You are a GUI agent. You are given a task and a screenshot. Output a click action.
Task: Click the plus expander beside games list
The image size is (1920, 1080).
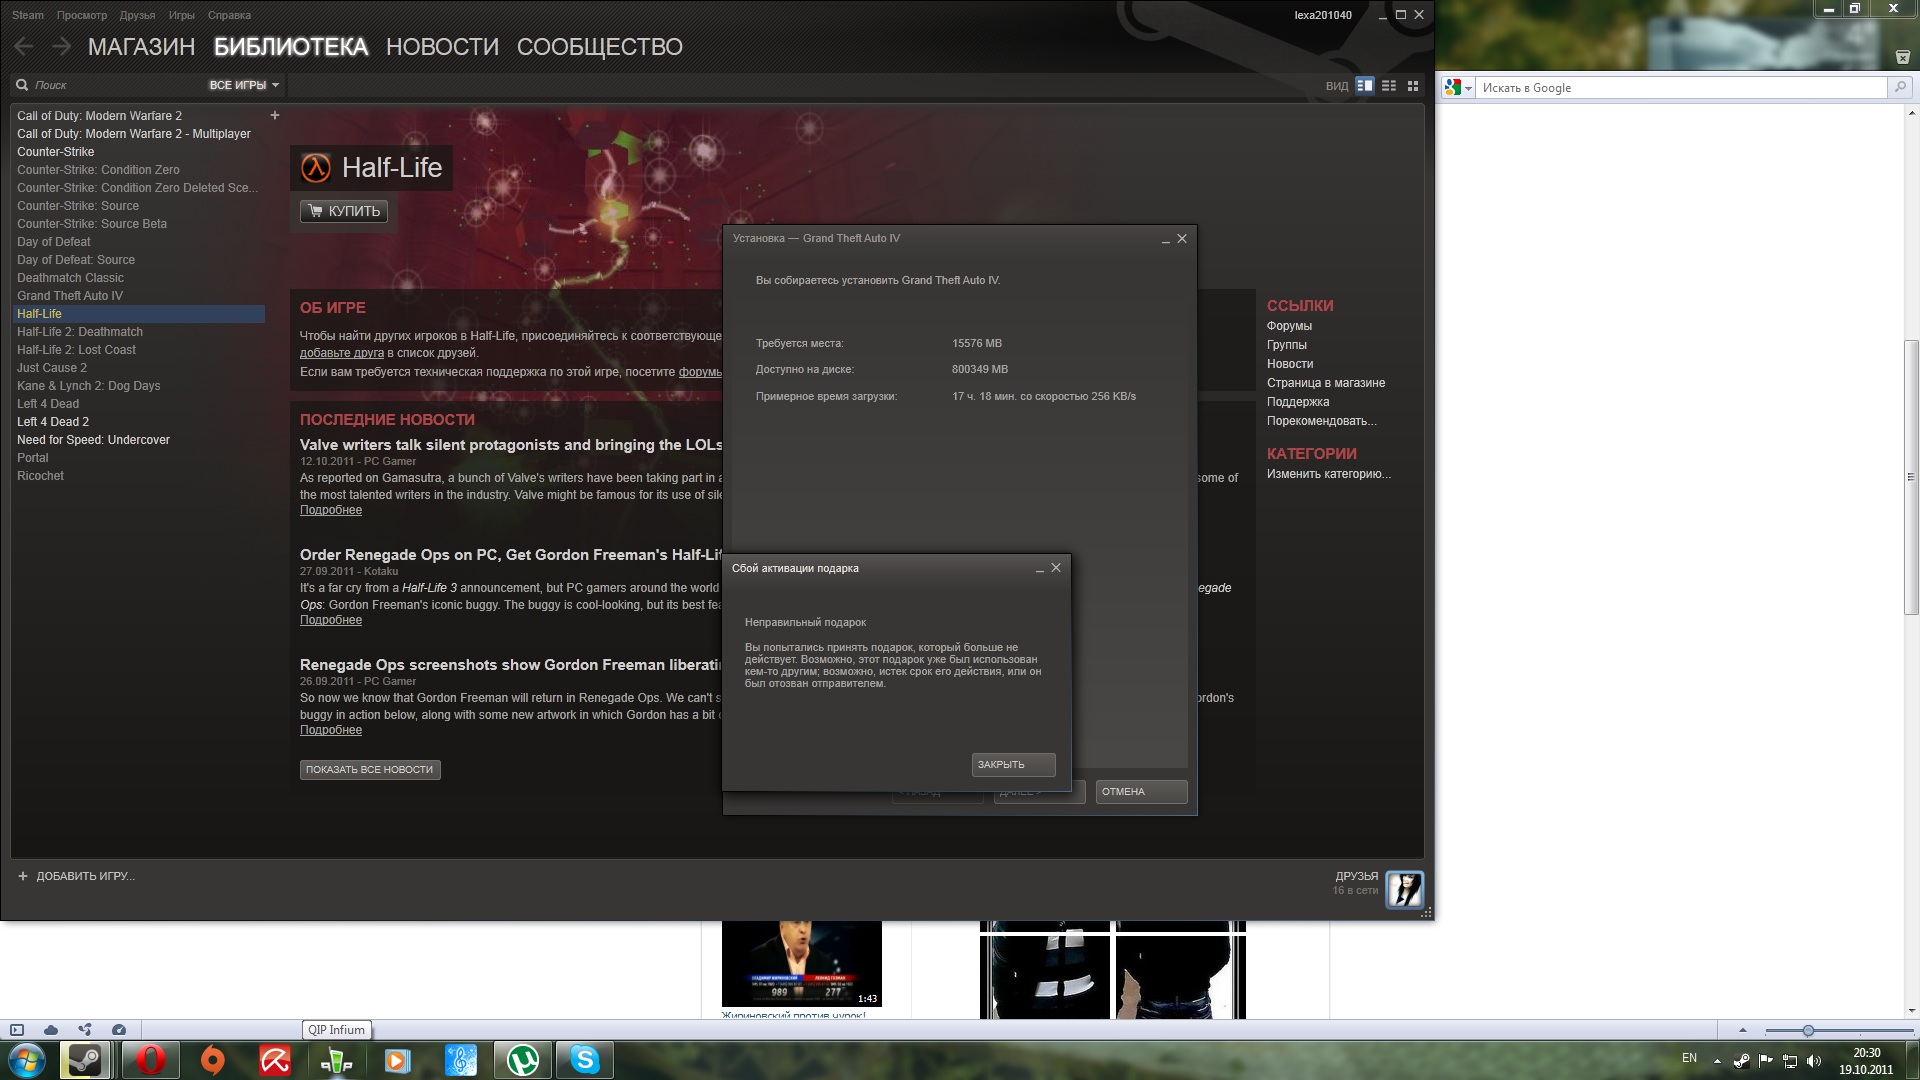click(x=275, y=115)
